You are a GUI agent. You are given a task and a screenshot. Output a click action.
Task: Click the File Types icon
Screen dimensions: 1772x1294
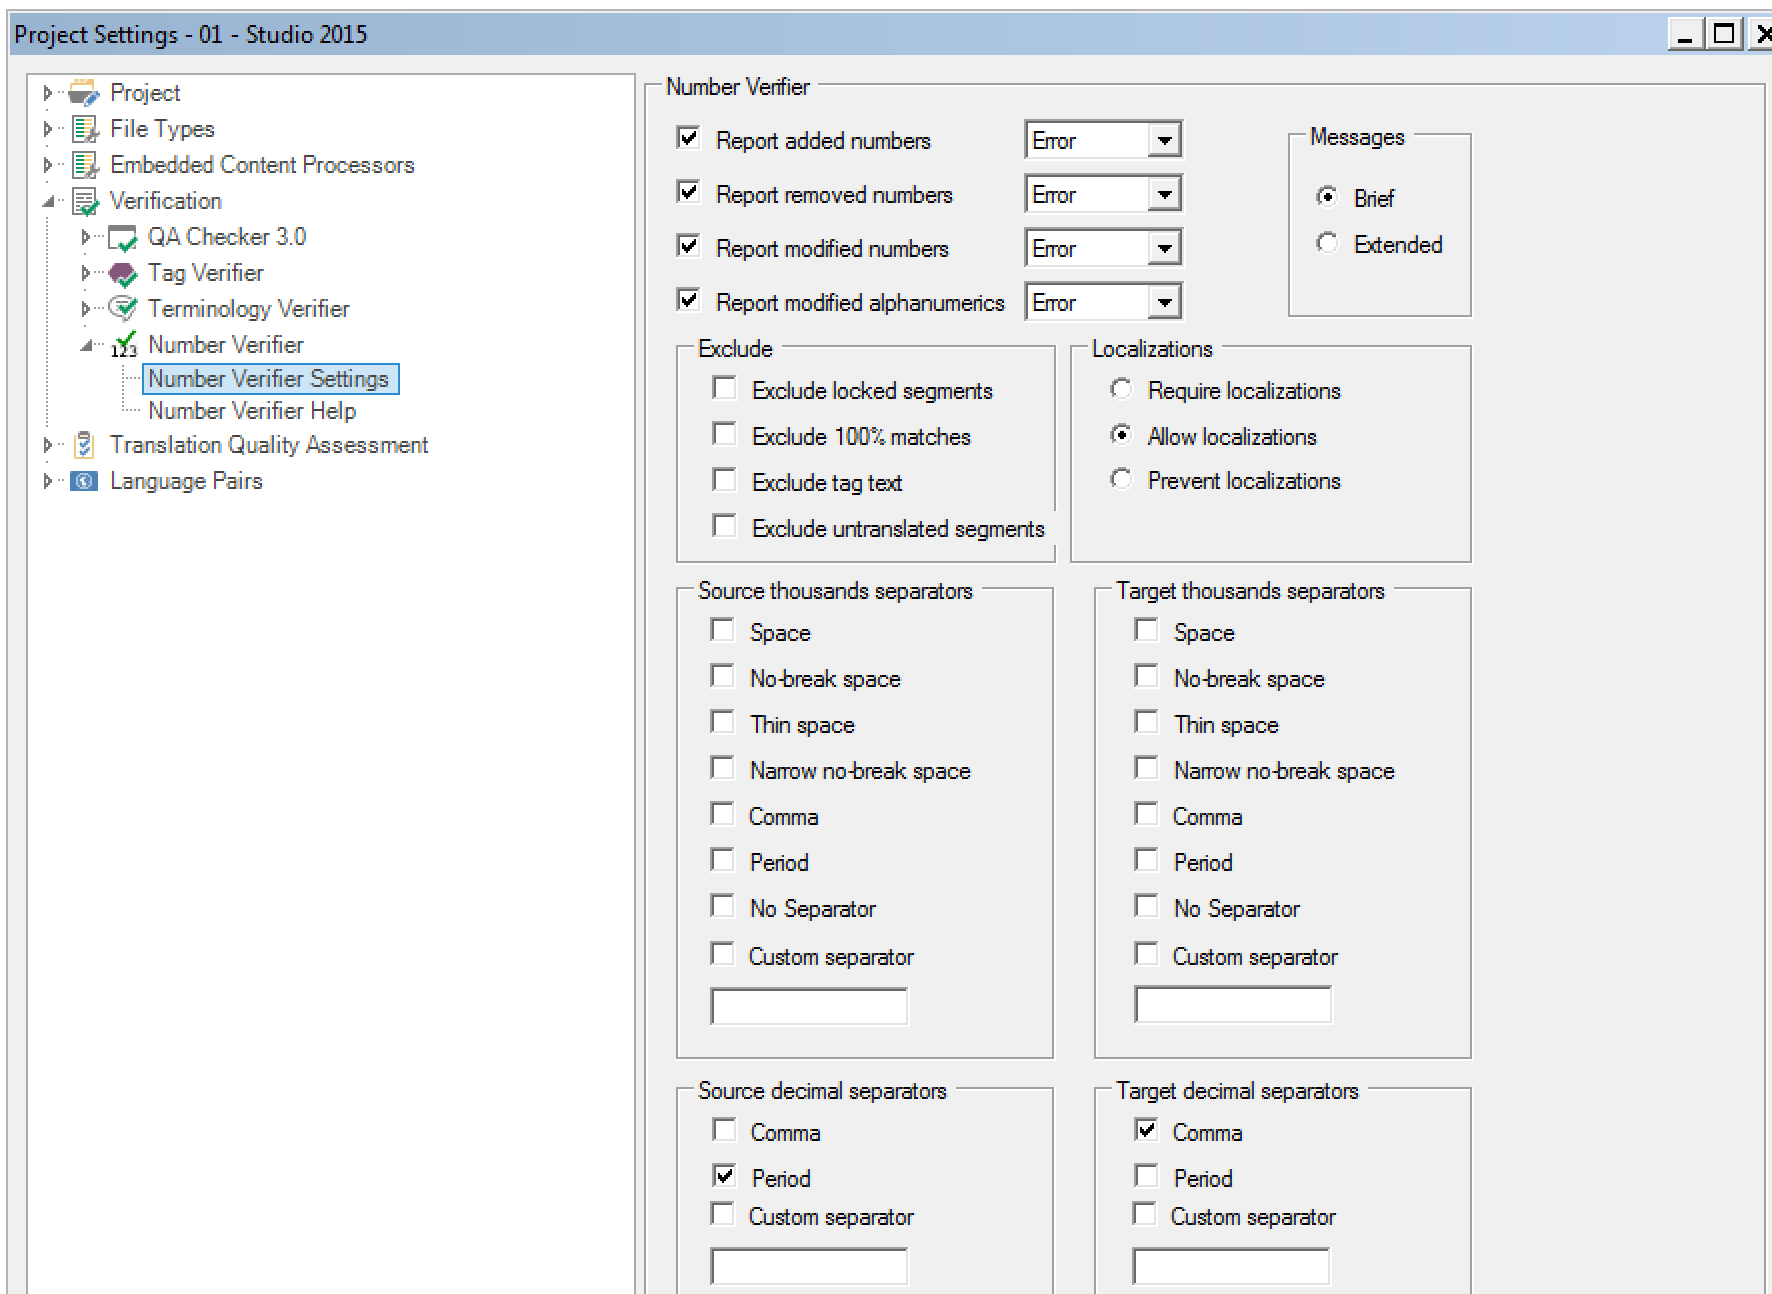(85, 129)
